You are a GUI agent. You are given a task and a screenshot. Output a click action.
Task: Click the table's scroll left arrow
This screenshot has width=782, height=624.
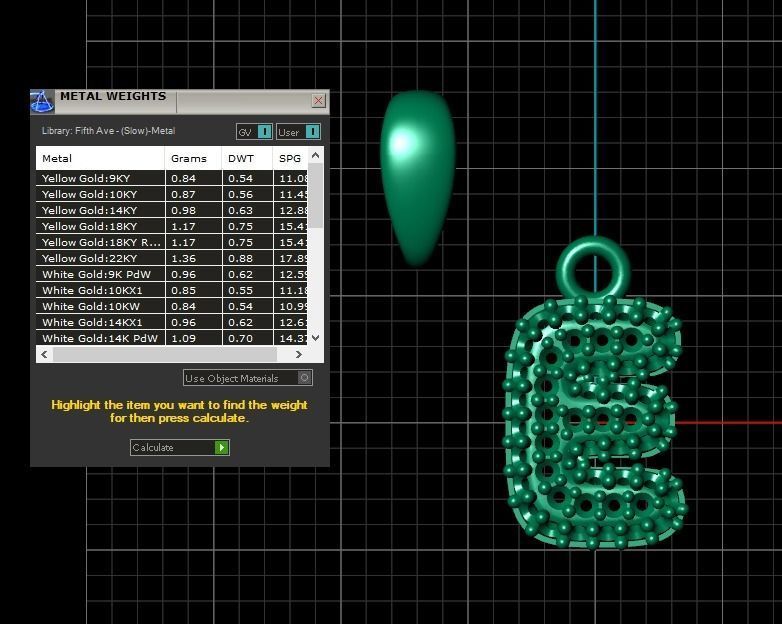tap(44, 354)
